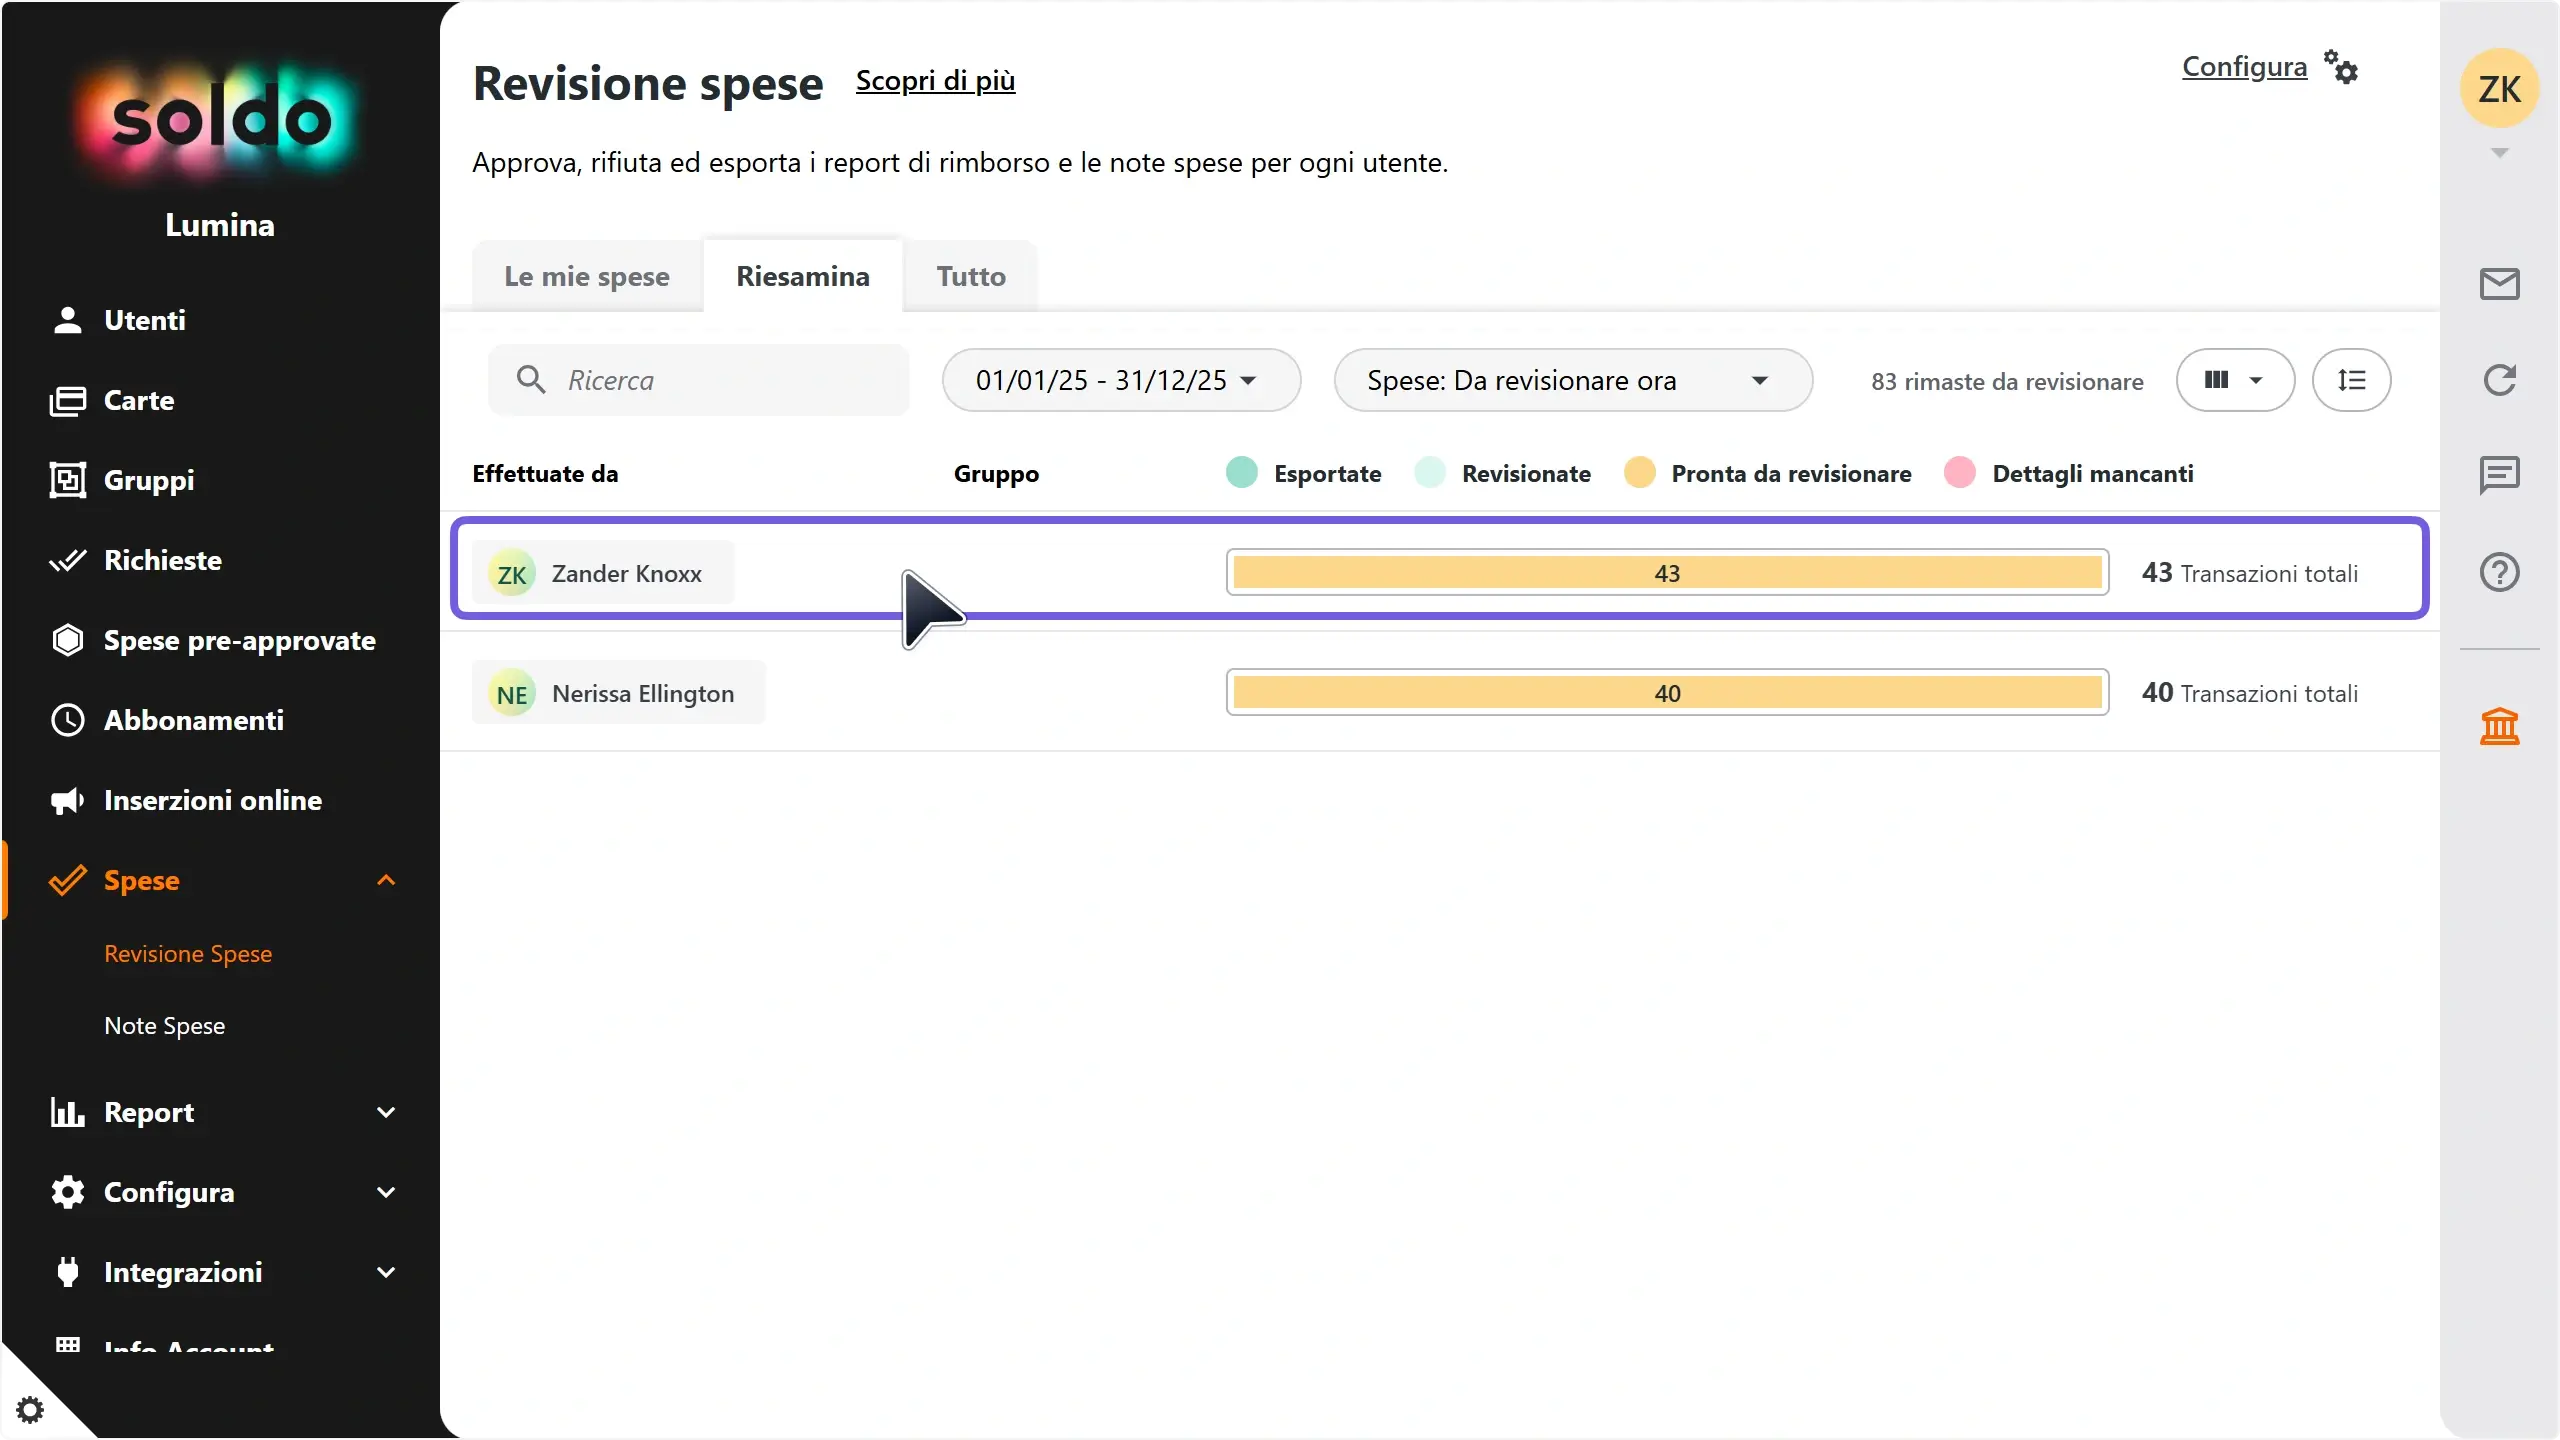Click the sidebar Configura gear icon
Screen dimensions: 2560x1440
[67, 1192]
